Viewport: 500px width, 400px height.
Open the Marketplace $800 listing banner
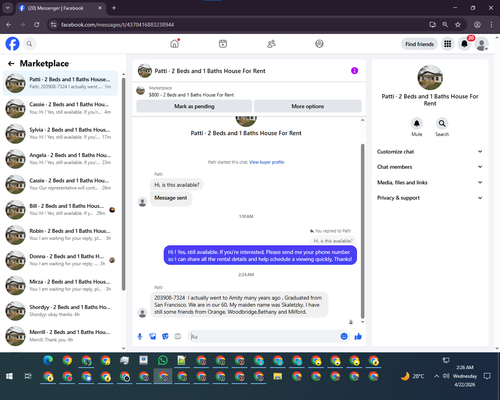[x=249, y=91]
